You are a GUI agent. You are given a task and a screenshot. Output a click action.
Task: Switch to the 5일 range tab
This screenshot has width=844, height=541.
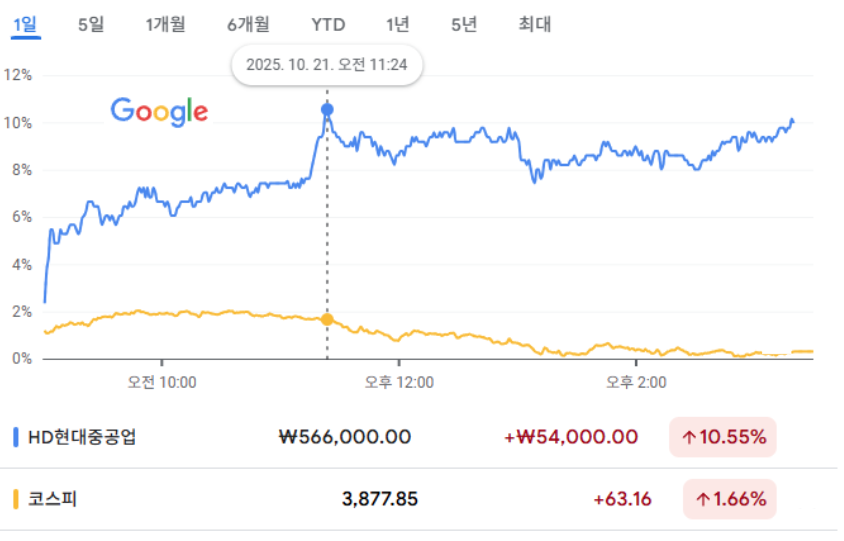coord(91,25)
